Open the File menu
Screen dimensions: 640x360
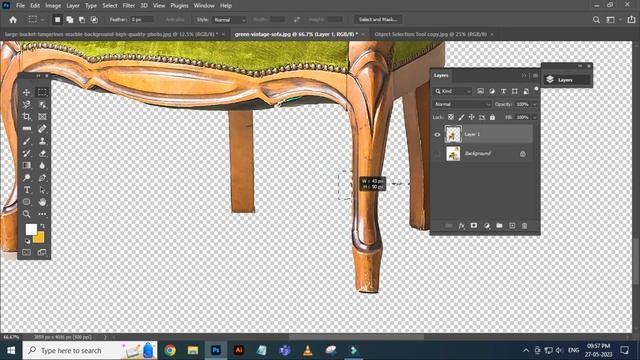(x=20, y=6)
